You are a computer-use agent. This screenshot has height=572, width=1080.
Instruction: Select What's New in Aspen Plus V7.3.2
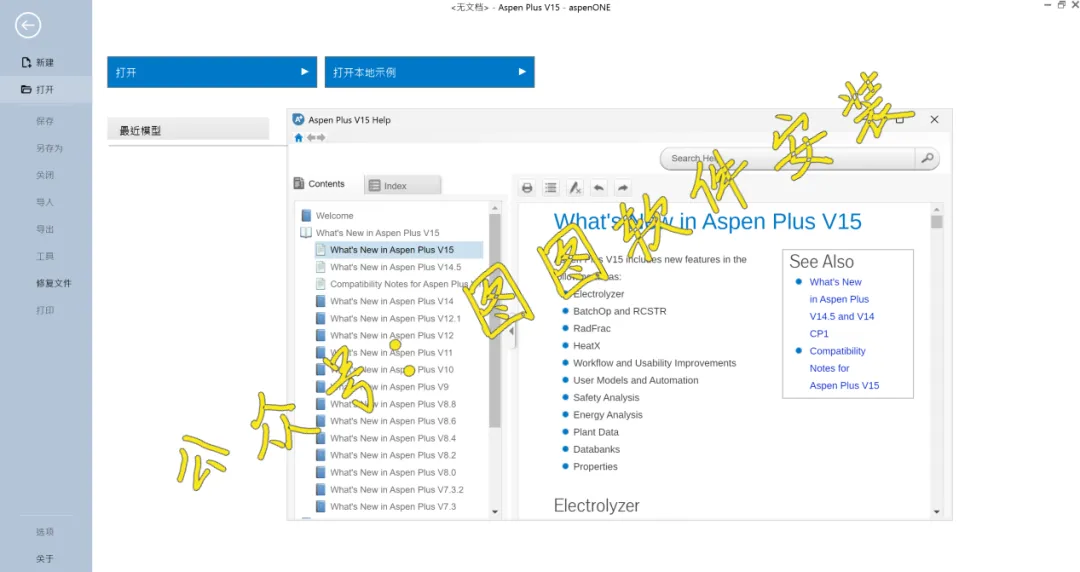pos(396,490)
